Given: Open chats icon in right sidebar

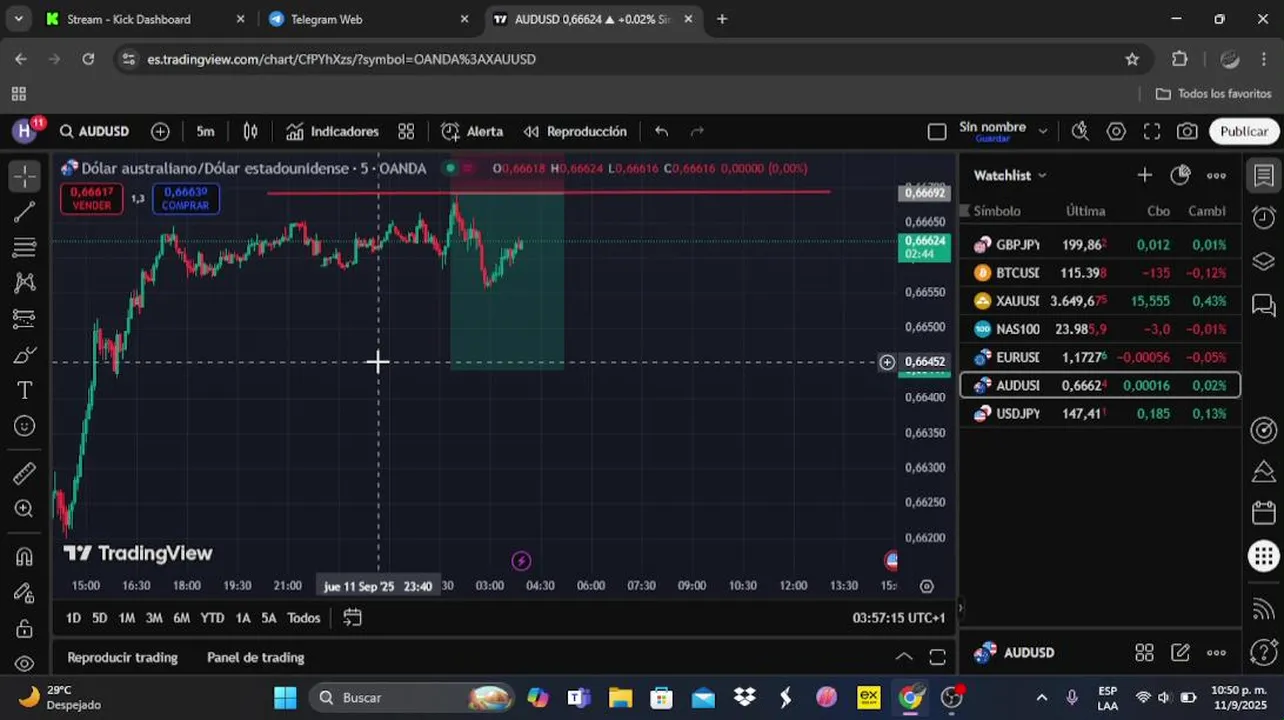Looking at the screenshot, I should click(1264, 305).
